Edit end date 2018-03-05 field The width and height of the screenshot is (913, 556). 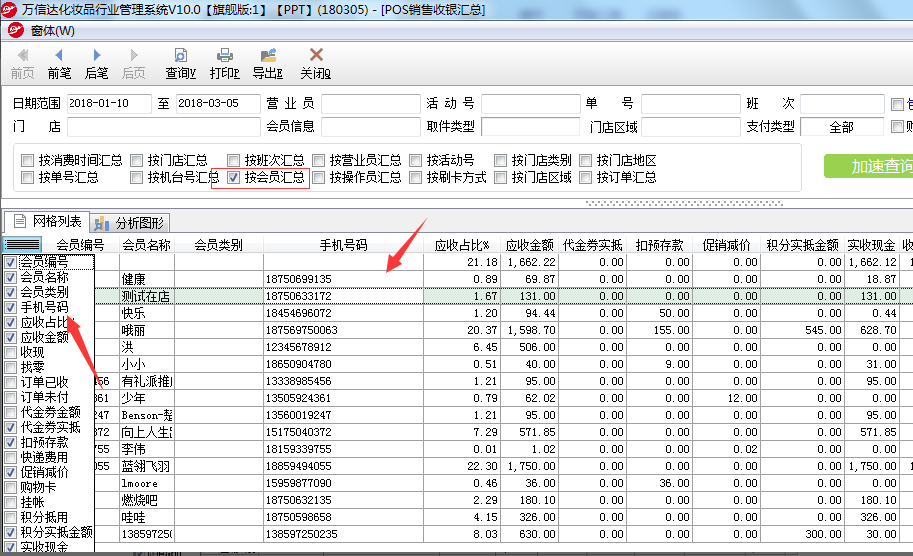tap(218, 104)
